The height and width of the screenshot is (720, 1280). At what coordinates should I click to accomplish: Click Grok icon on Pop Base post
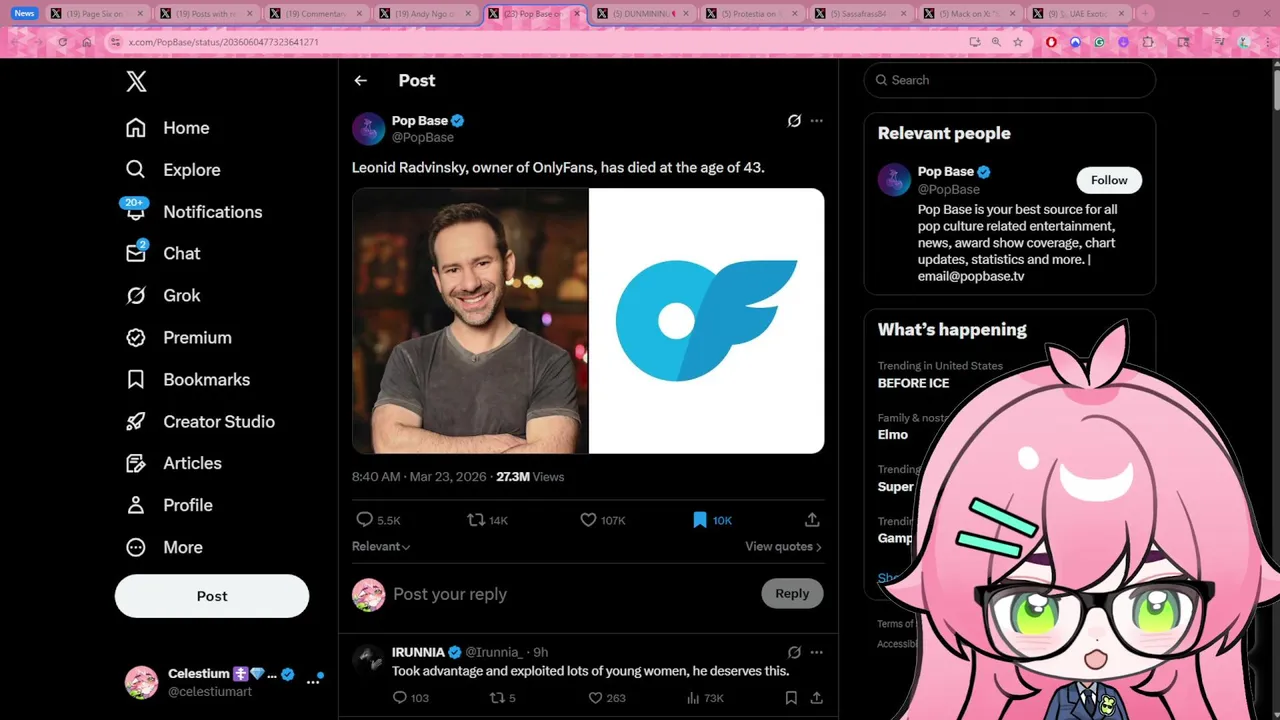point(794,121)
